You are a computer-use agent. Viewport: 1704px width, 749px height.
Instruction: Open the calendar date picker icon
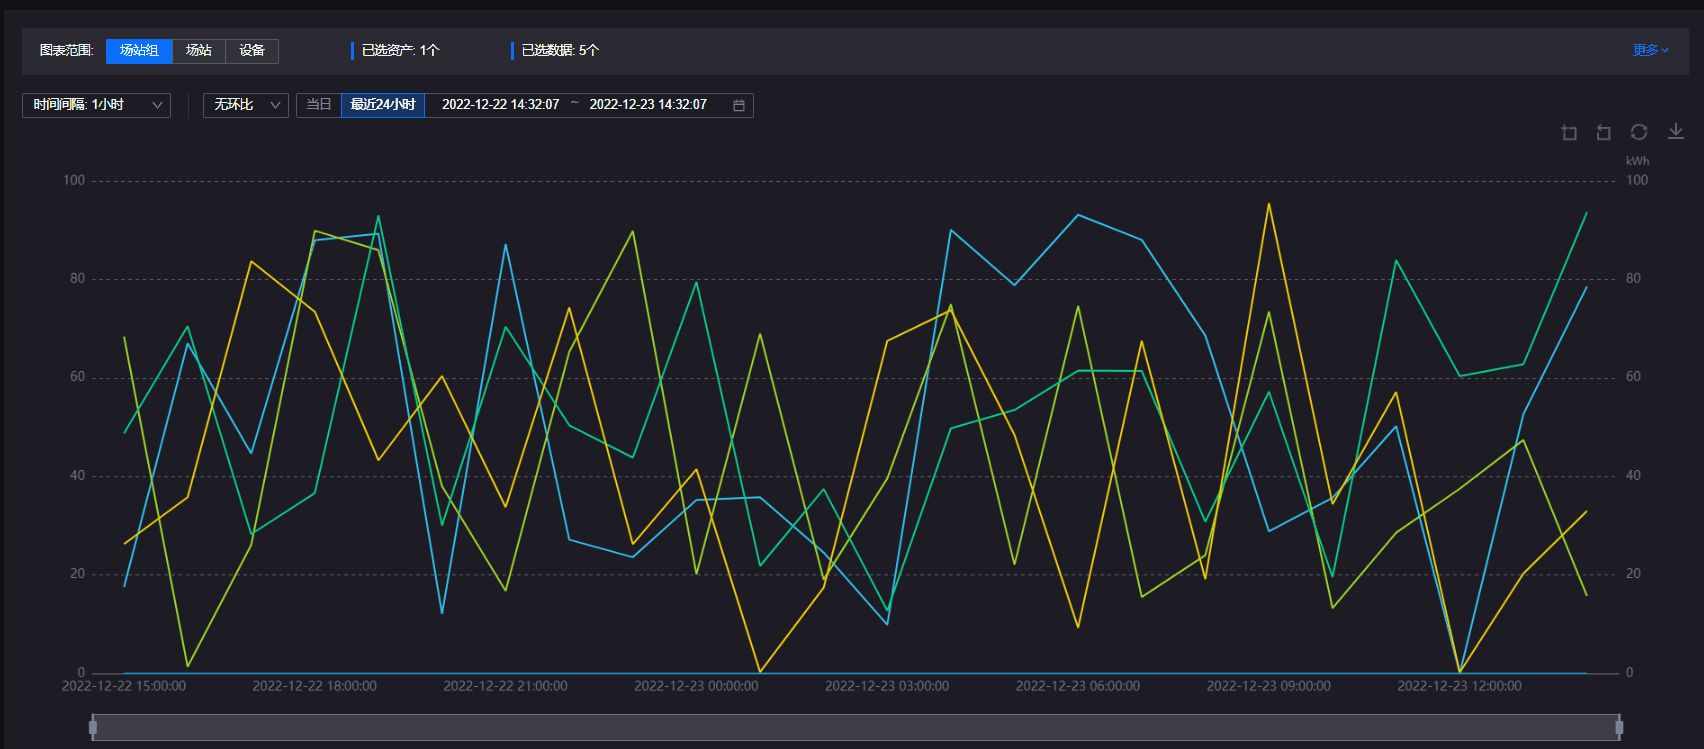click(x=739, y=105)
